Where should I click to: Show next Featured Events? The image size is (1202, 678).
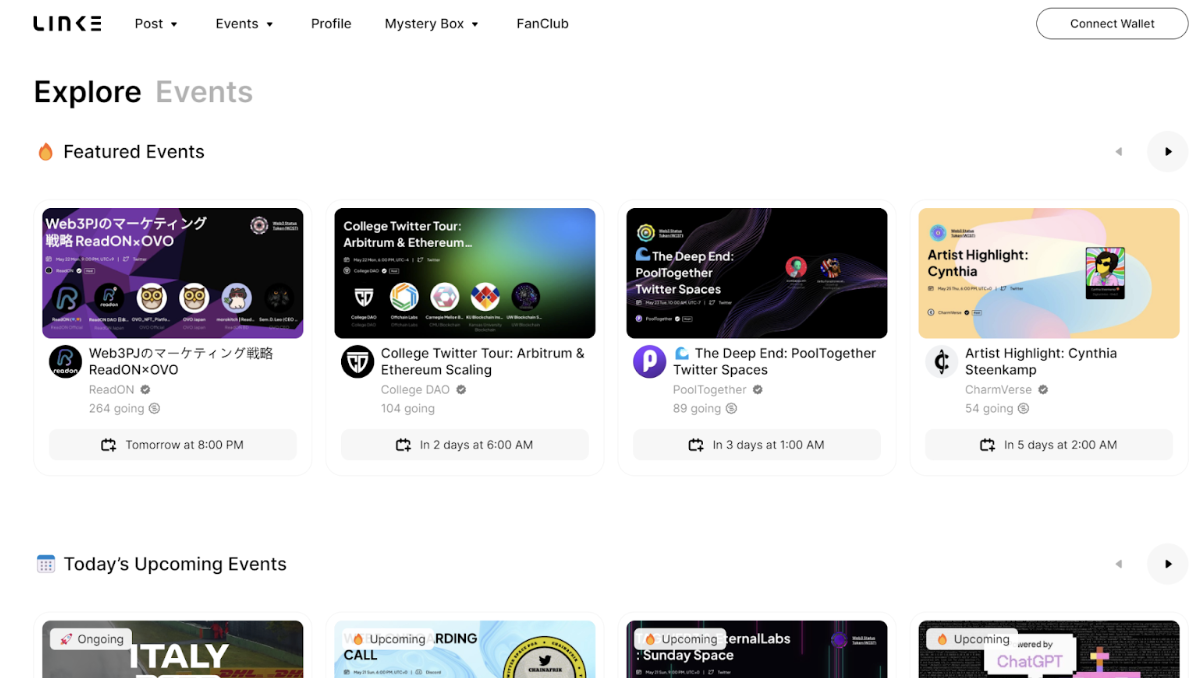pos(1168,152)
